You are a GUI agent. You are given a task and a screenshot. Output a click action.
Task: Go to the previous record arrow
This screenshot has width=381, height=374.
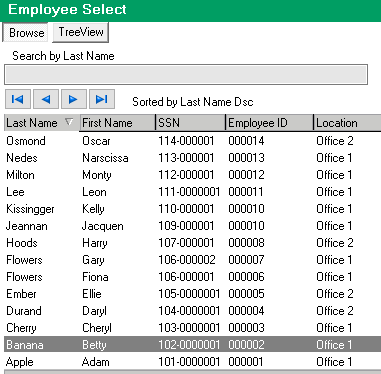46,99
